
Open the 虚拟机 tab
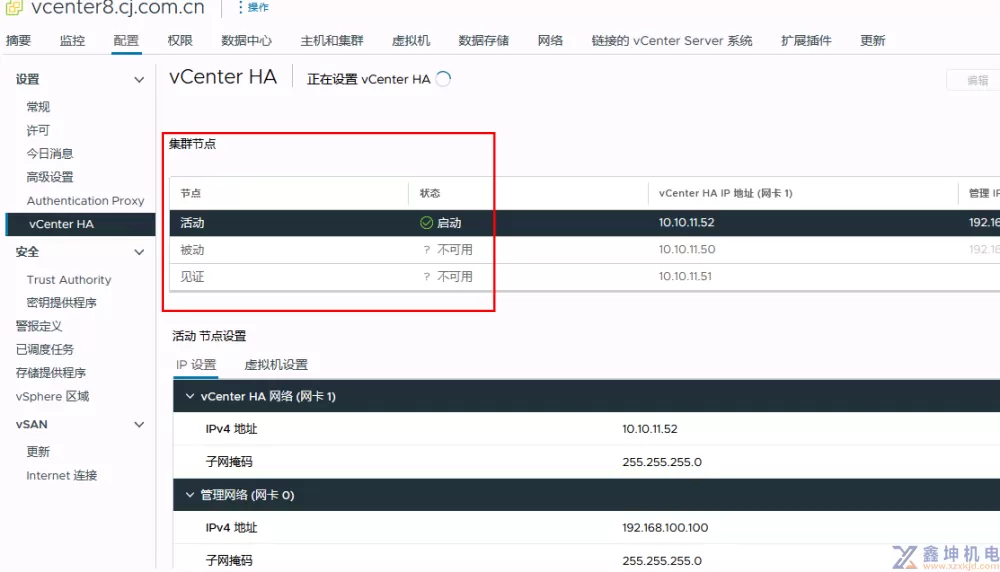click(x=411, y=41)
